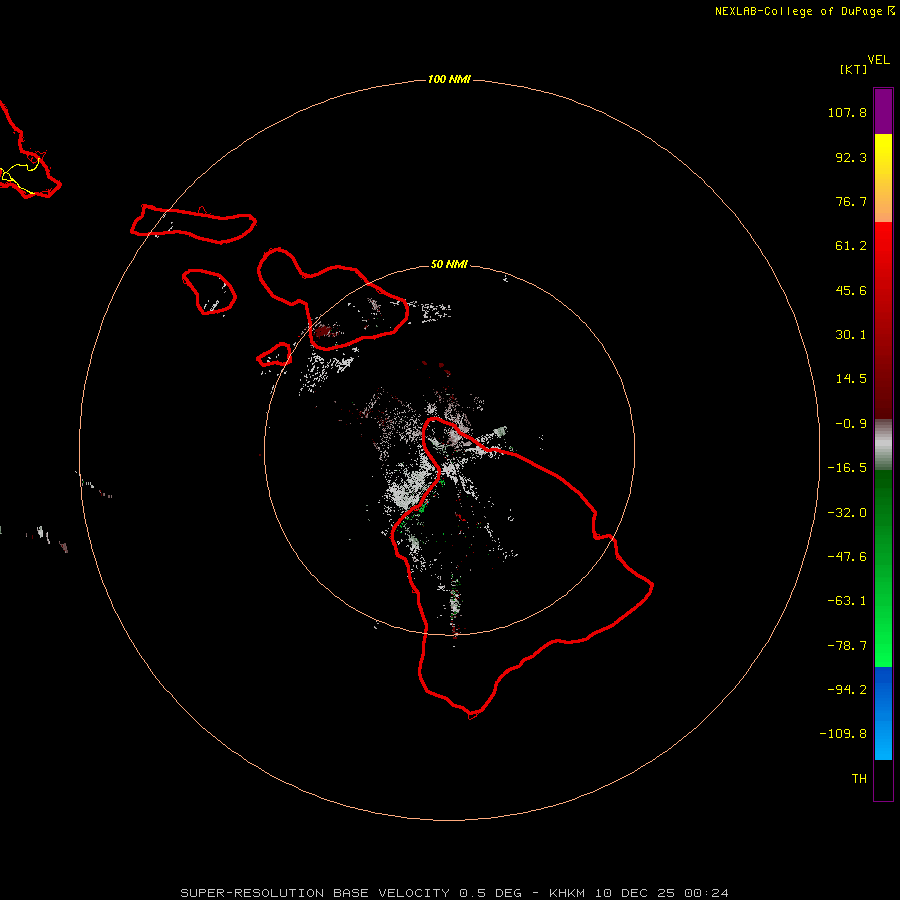Click the 14.5 velocity scale label
900x900 pixels.
coord(851,379)
